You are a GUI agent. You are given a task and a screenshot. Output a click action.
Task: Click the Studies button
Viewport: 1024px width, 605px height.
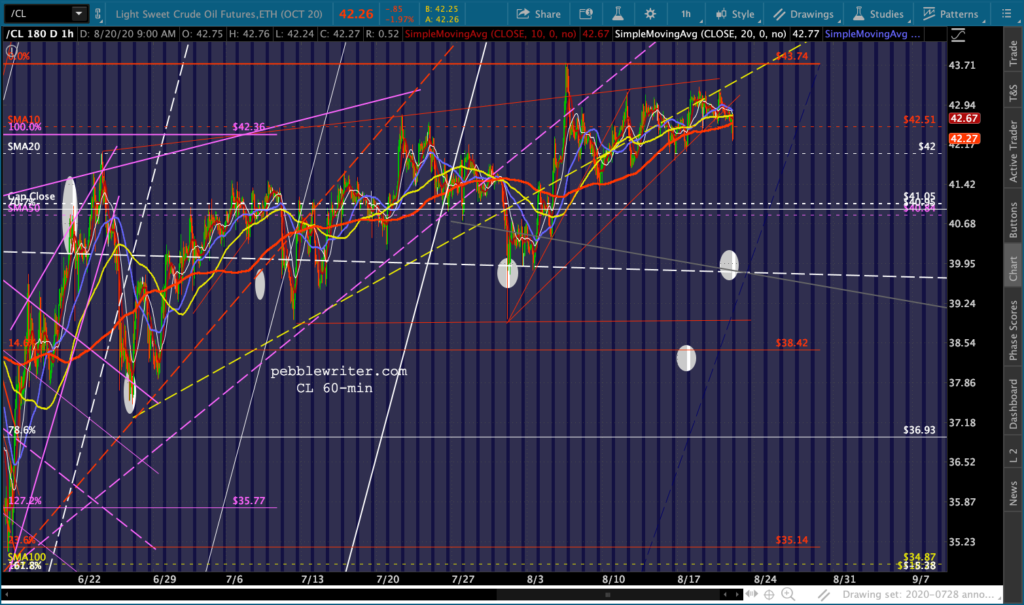point(878,14)
